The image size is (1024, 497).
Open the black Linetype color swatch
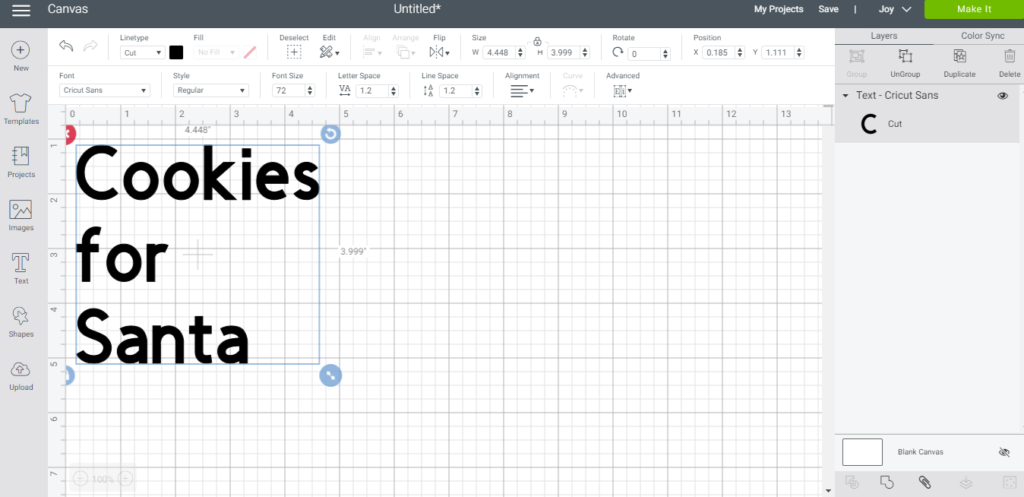(x=176, y=52)
